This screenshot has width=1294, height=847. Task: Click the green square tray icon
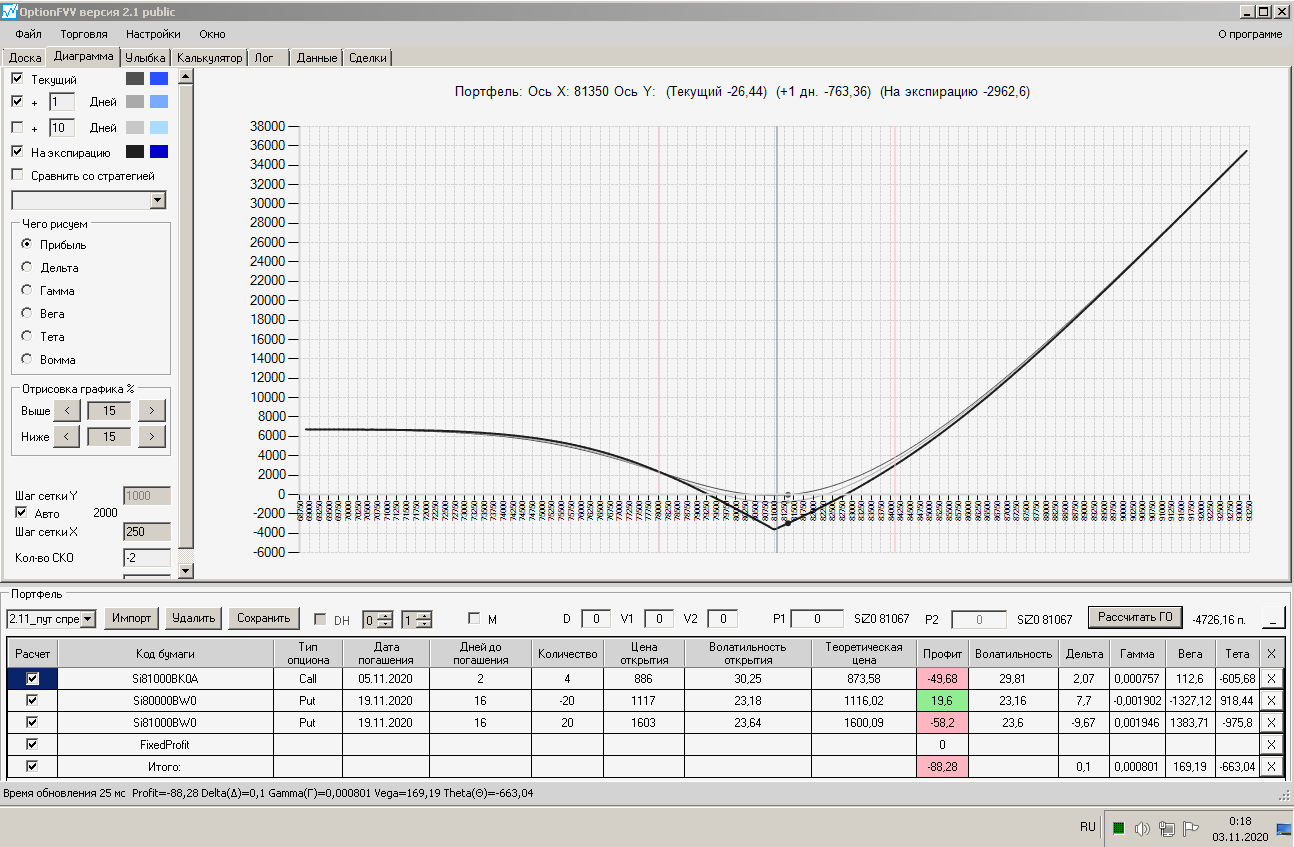[1119, 828]
